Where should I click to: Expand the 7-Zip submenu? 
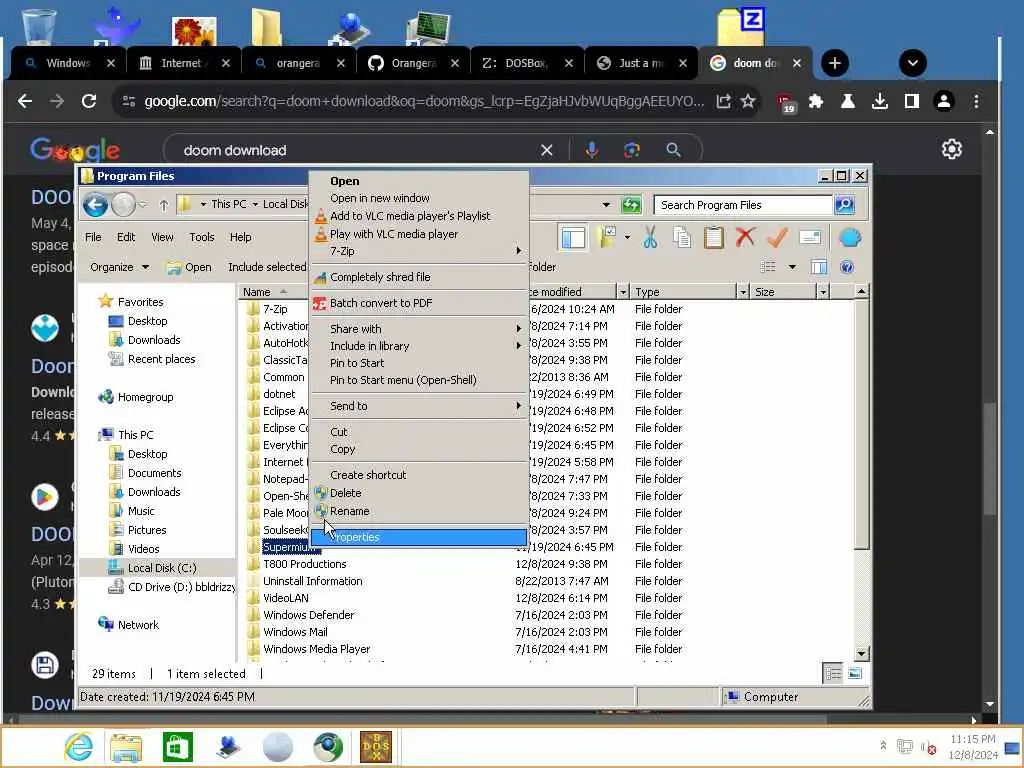coord(419,251)
